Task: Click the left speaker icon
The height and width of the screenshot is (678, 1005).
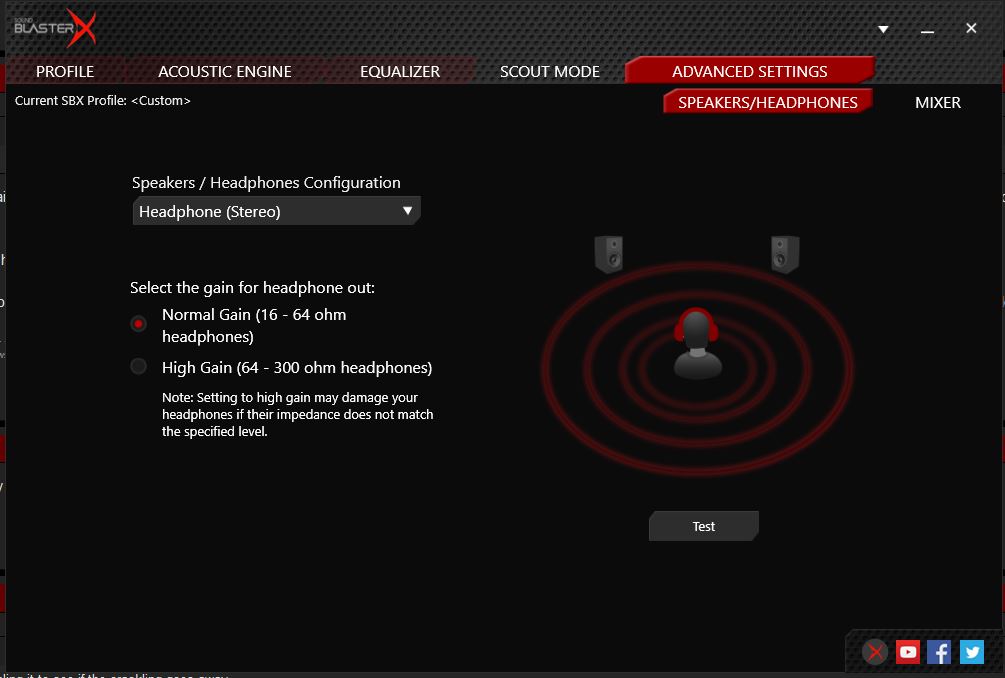Action: click(609, 254)
